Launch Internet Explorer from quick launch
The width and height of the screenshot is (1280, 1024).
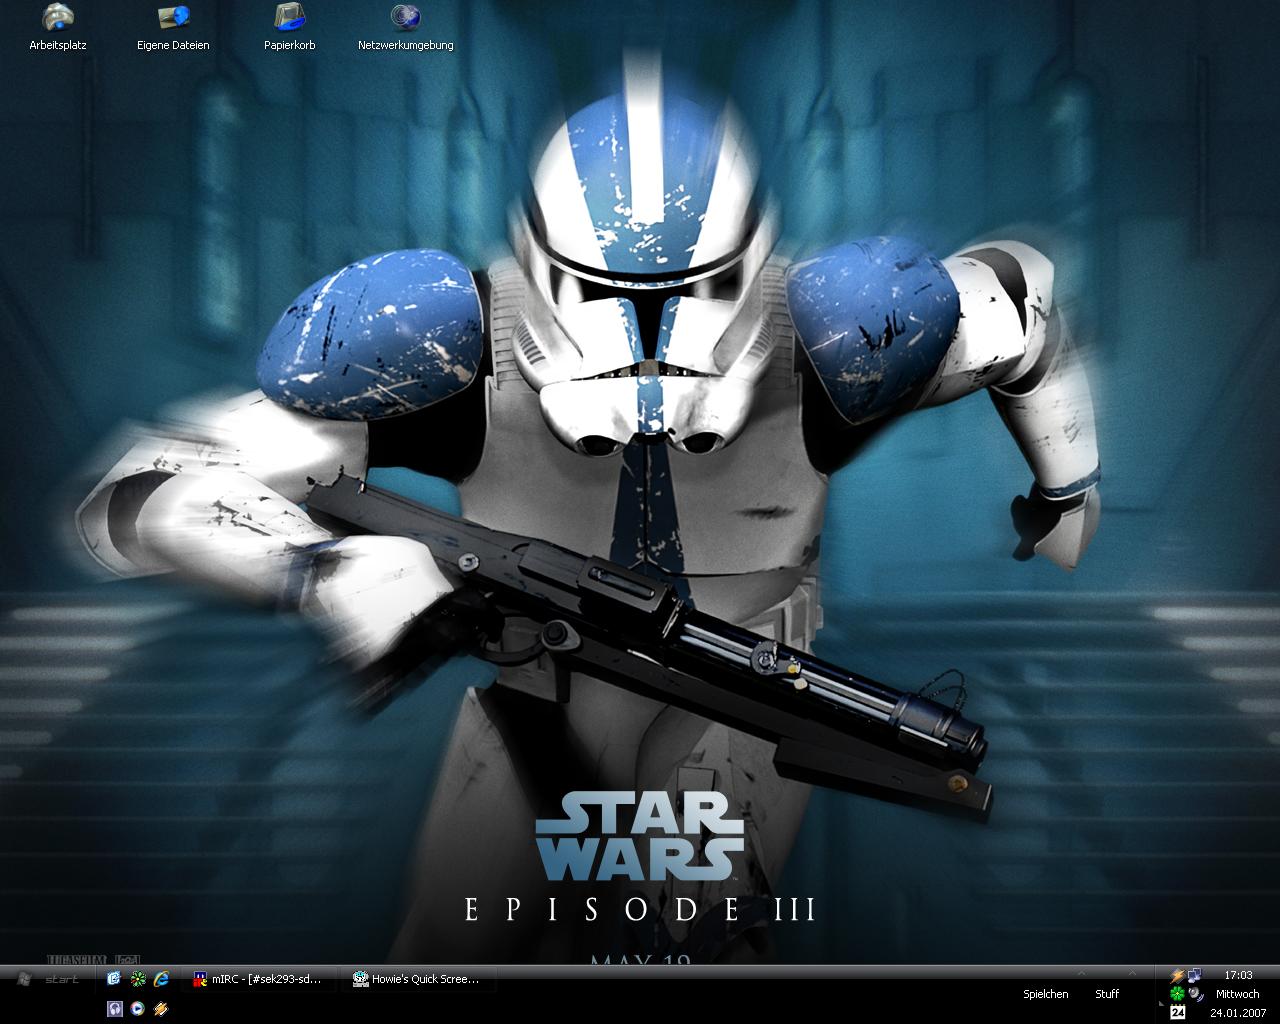pos(162,979)
